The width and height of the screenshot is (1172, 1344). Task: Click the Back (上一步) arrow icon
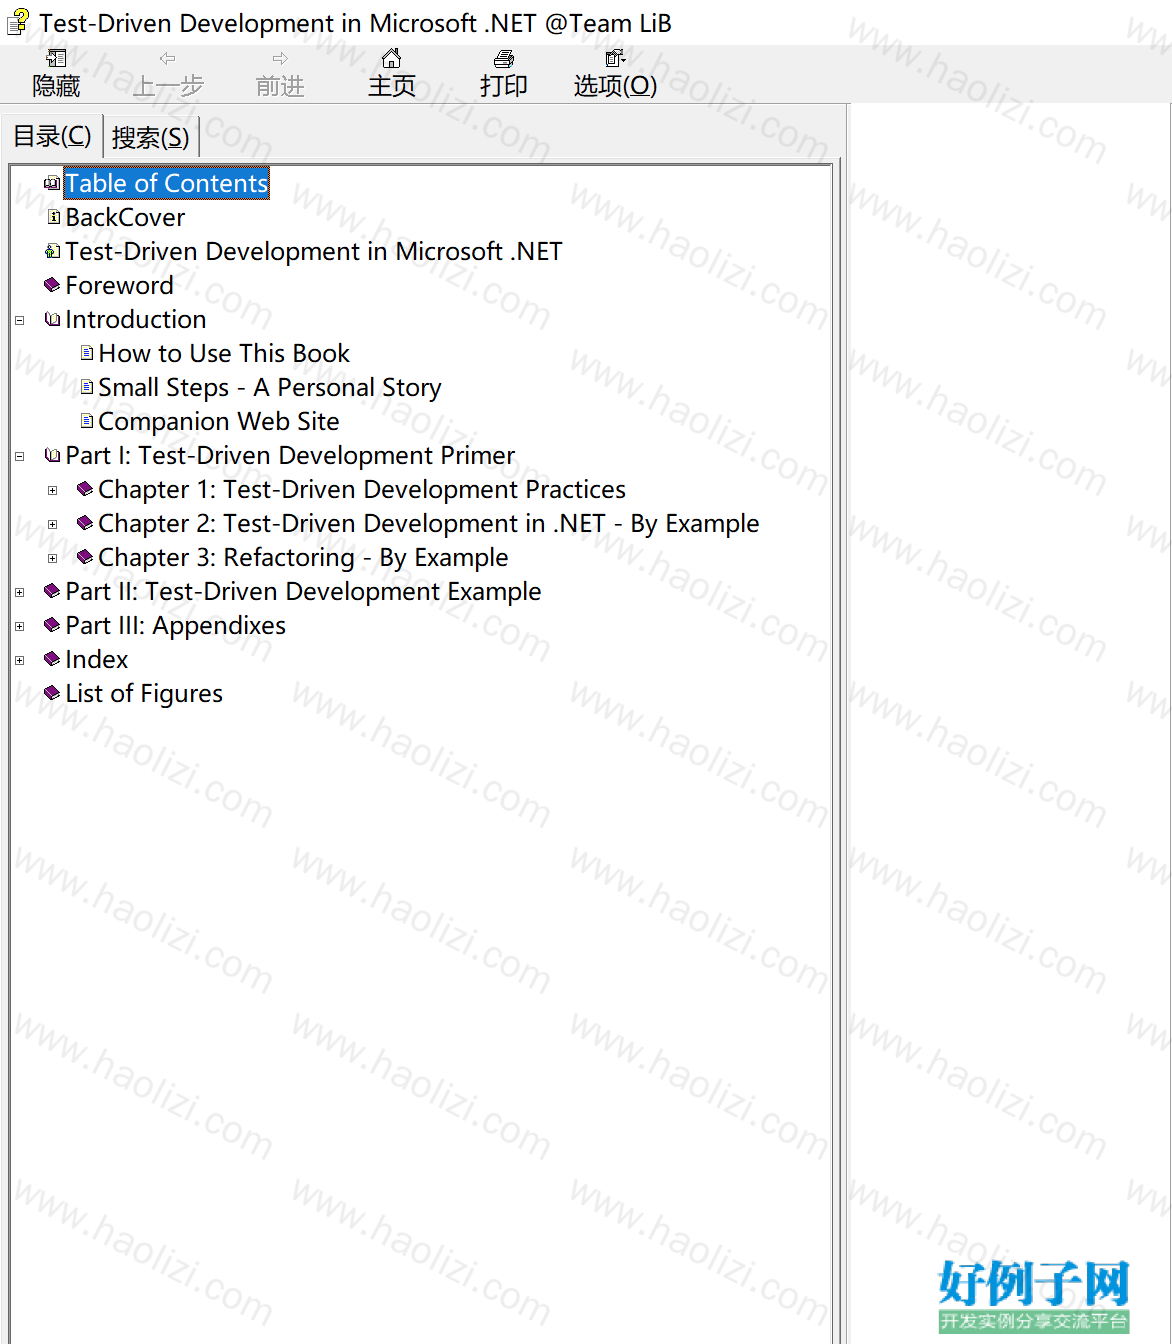(x=168, y=59)
